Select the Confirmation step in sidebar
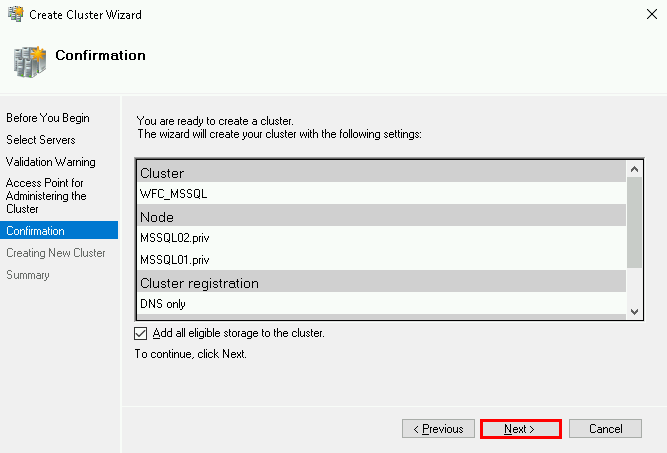The image size is (667, 453). pyautogui.click(x=35, y=231)
